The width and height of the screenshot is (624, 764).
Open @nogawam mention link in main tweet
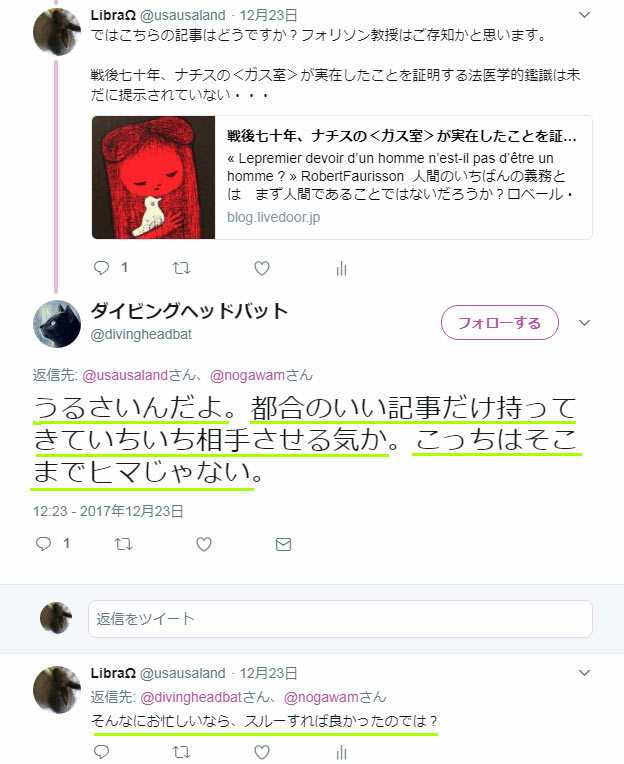click(x=247, y=375)
